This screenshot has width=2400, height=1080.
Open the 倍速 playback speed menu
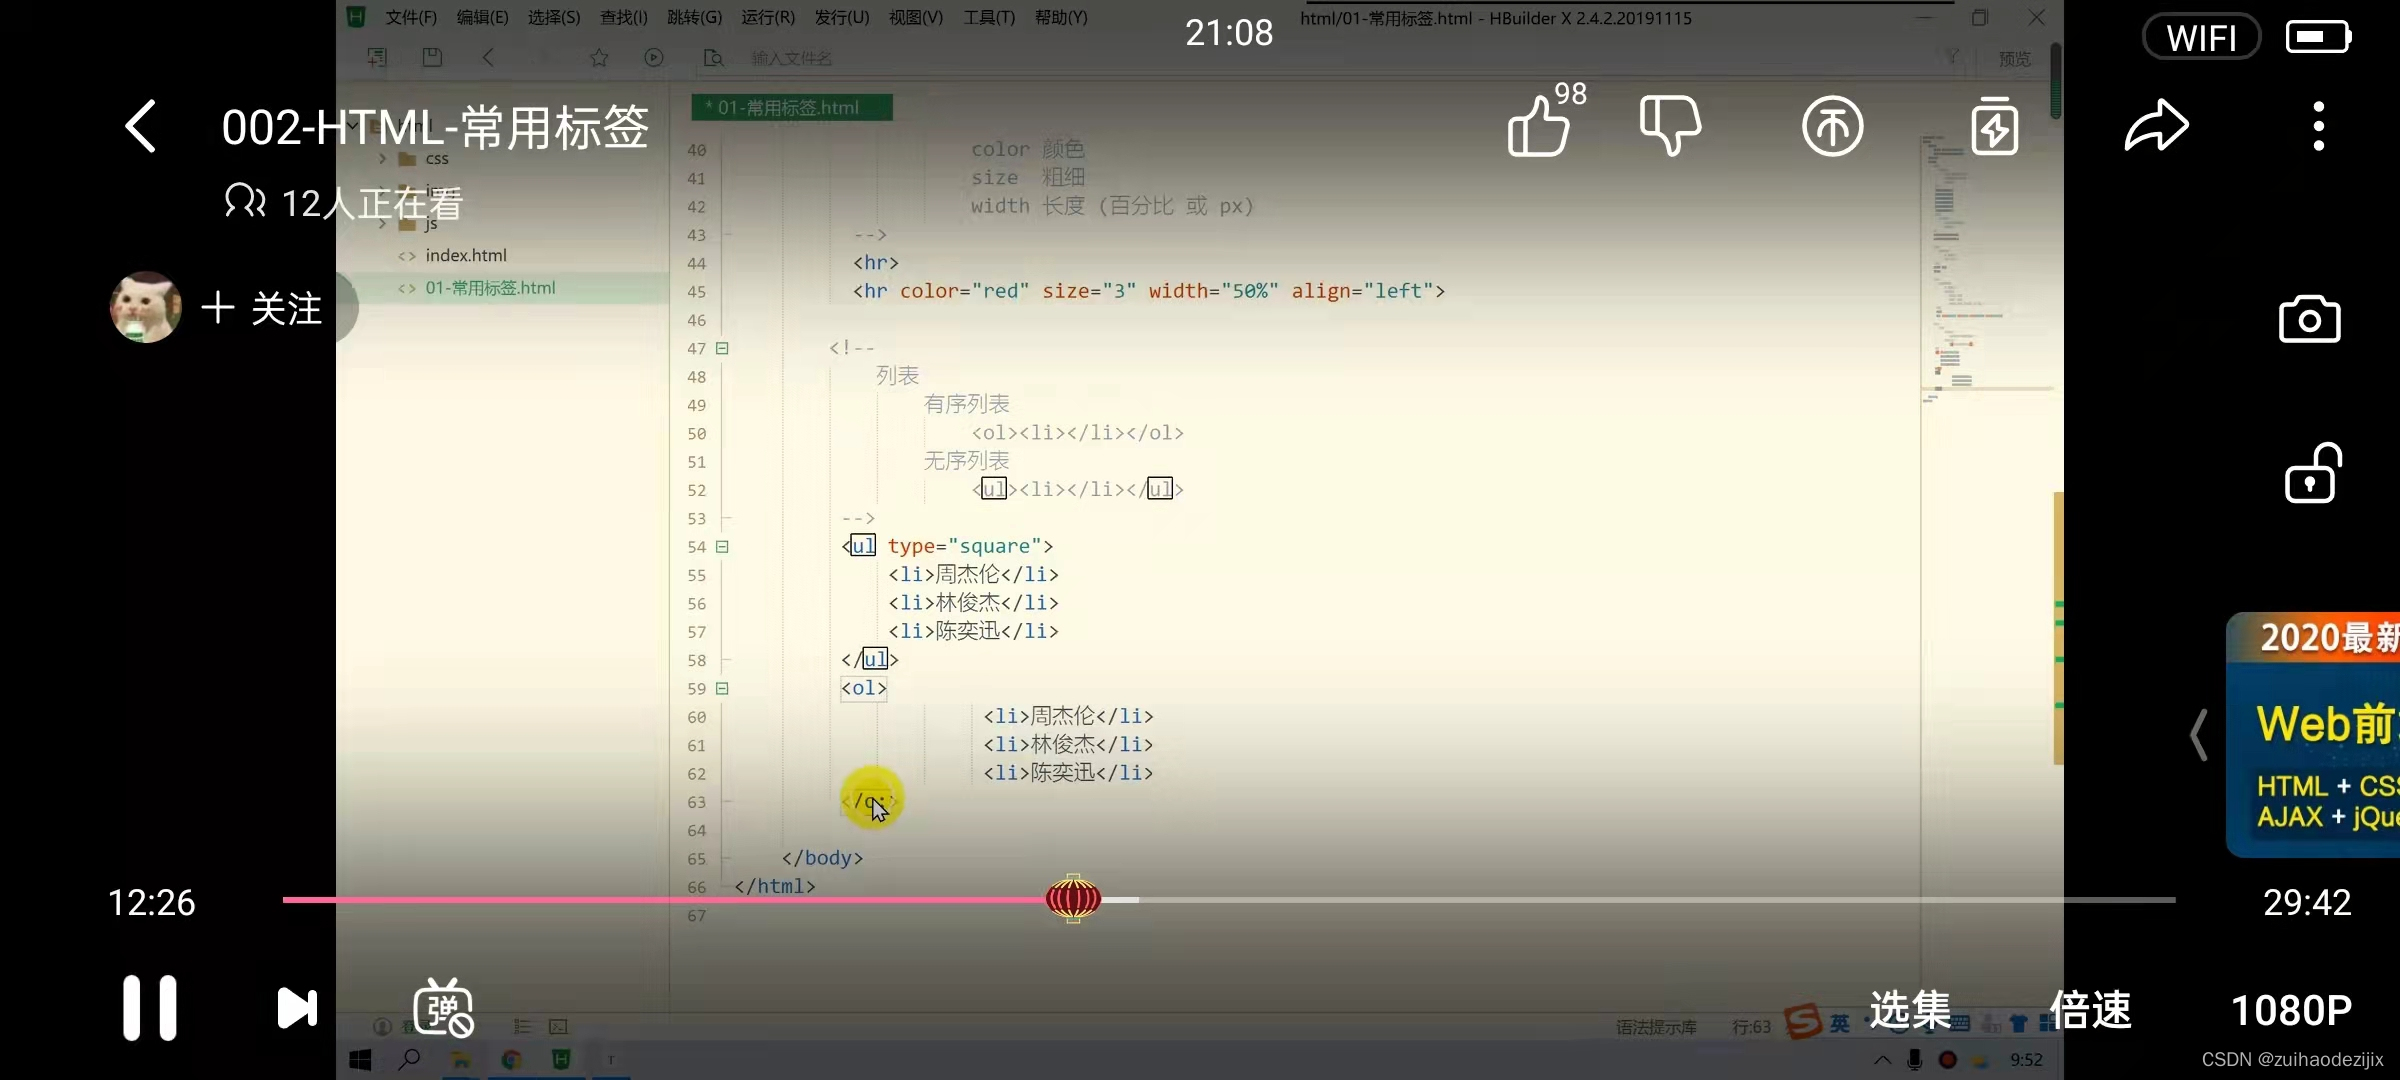click(x=2090, y=1010)
